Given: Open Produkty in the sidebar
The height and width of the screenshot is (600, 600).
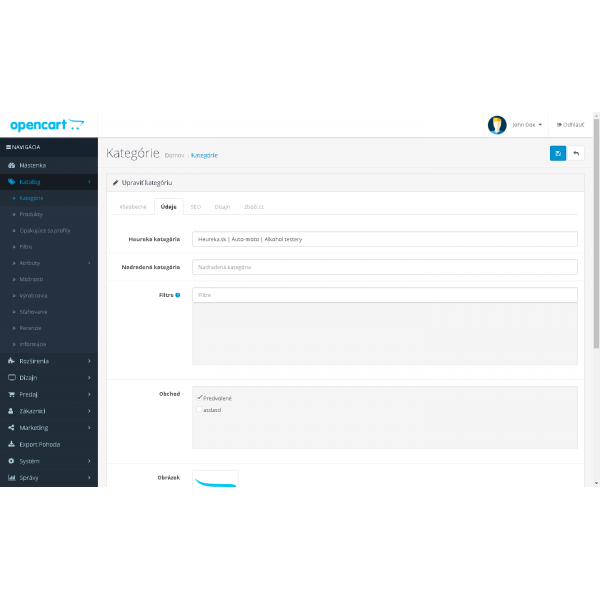Looking at the screenshot, I should click(x=31, y=214).
